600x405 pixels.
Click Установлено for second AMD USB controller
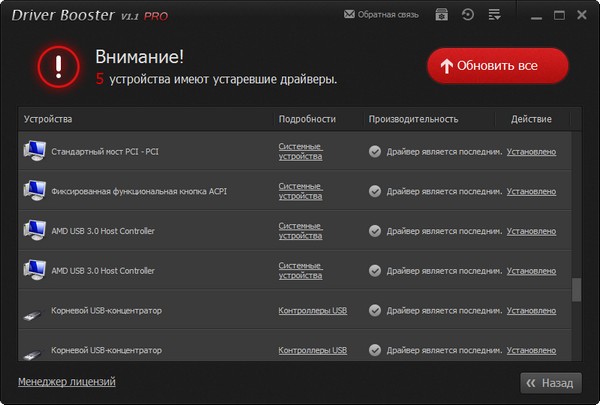[x=531, y=270]
